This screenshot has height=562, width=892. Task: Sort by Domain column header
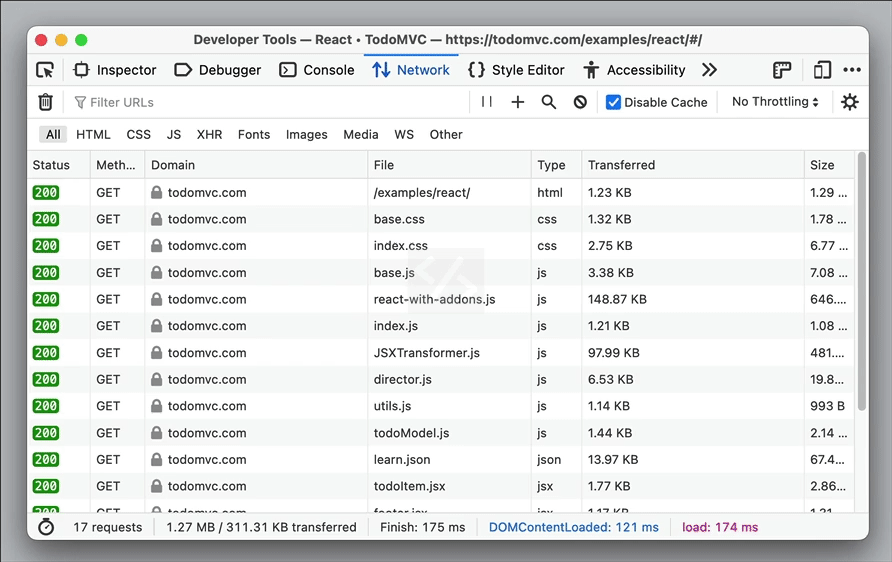256,165
